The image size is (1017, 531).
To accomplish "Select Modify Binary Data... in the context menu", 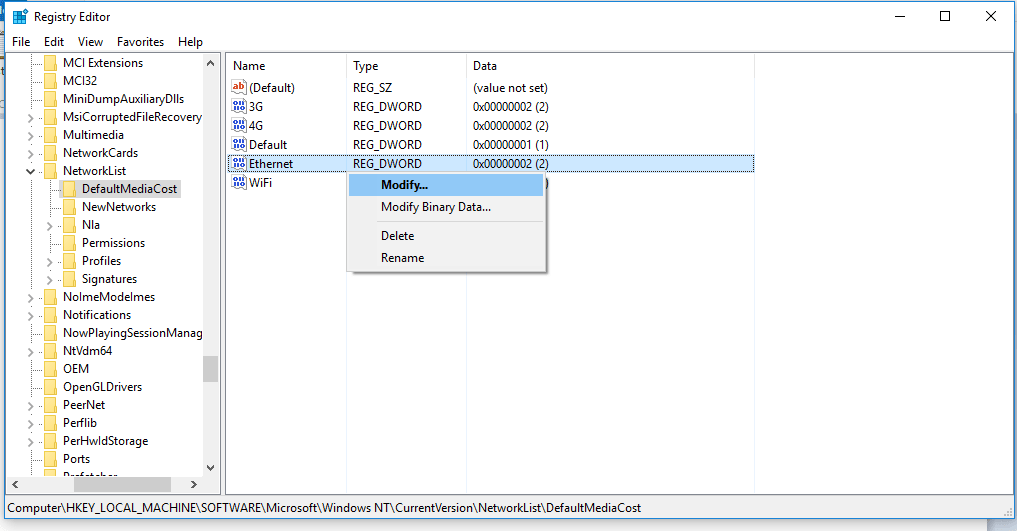I will (x=435, y=207).
